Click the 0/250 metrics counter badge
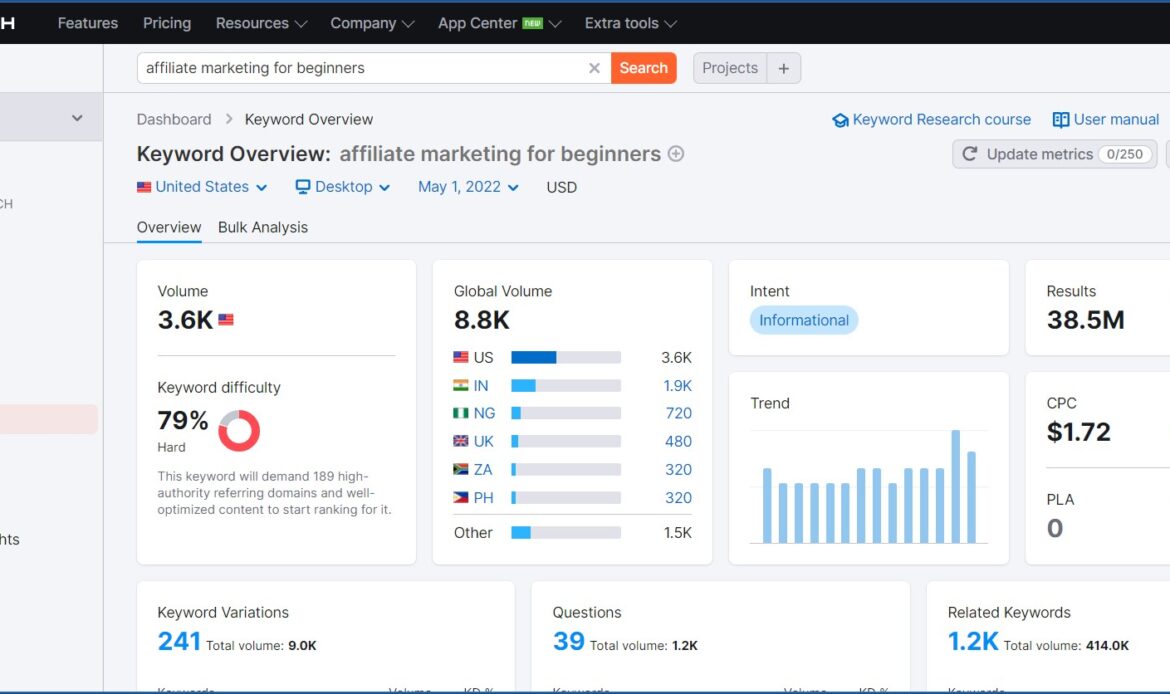1170x694 pixels. click(x=1124, y=154)
